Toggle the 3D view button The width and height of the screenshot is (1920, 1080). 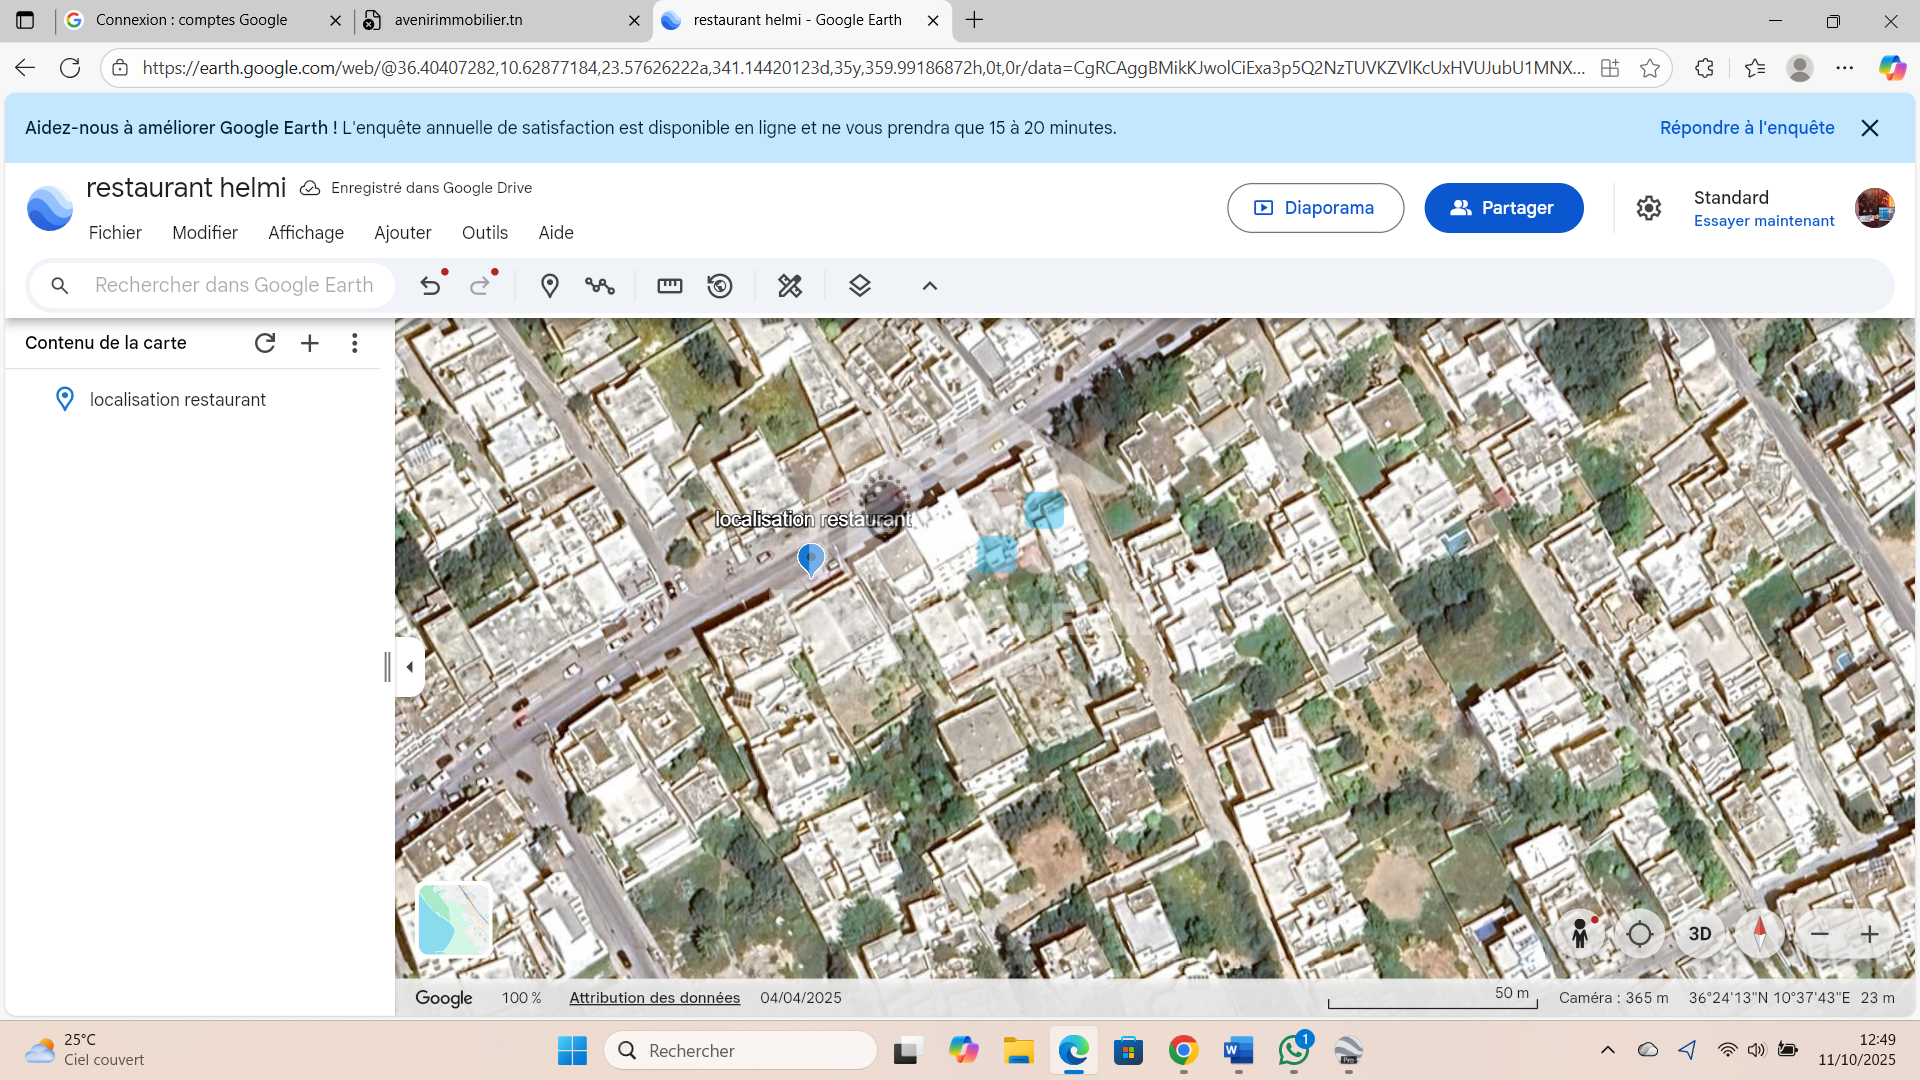click(1700, 934)
